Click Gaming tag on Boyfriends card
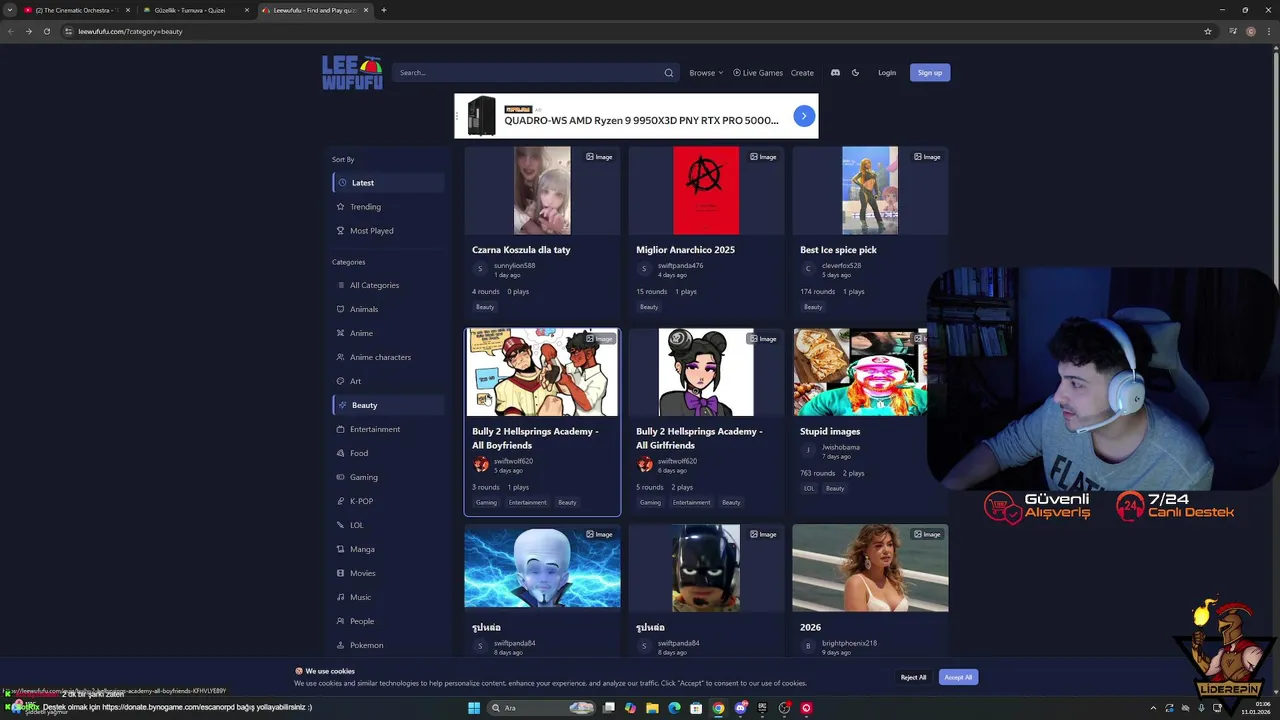This screenshot has width=1280, height=720. point(486,502)
